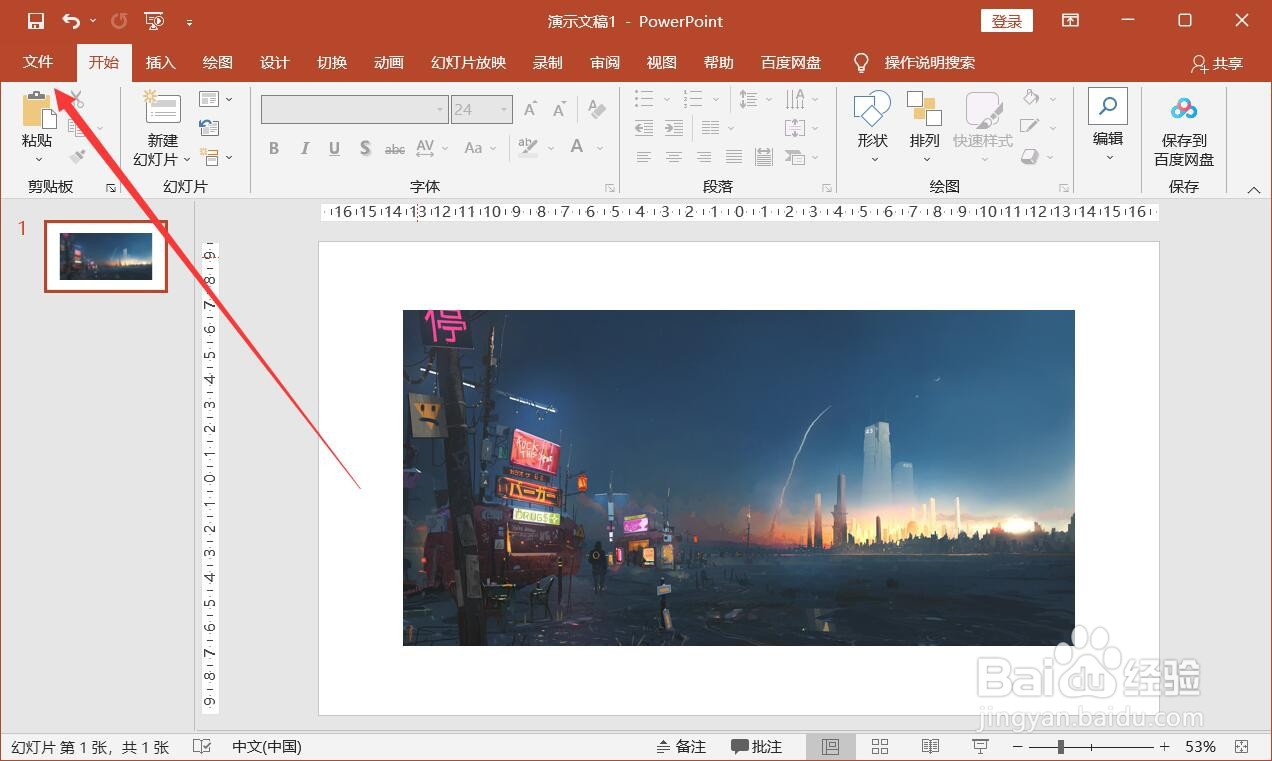
Task: Undo the last action
Action: tap(71, 21)
